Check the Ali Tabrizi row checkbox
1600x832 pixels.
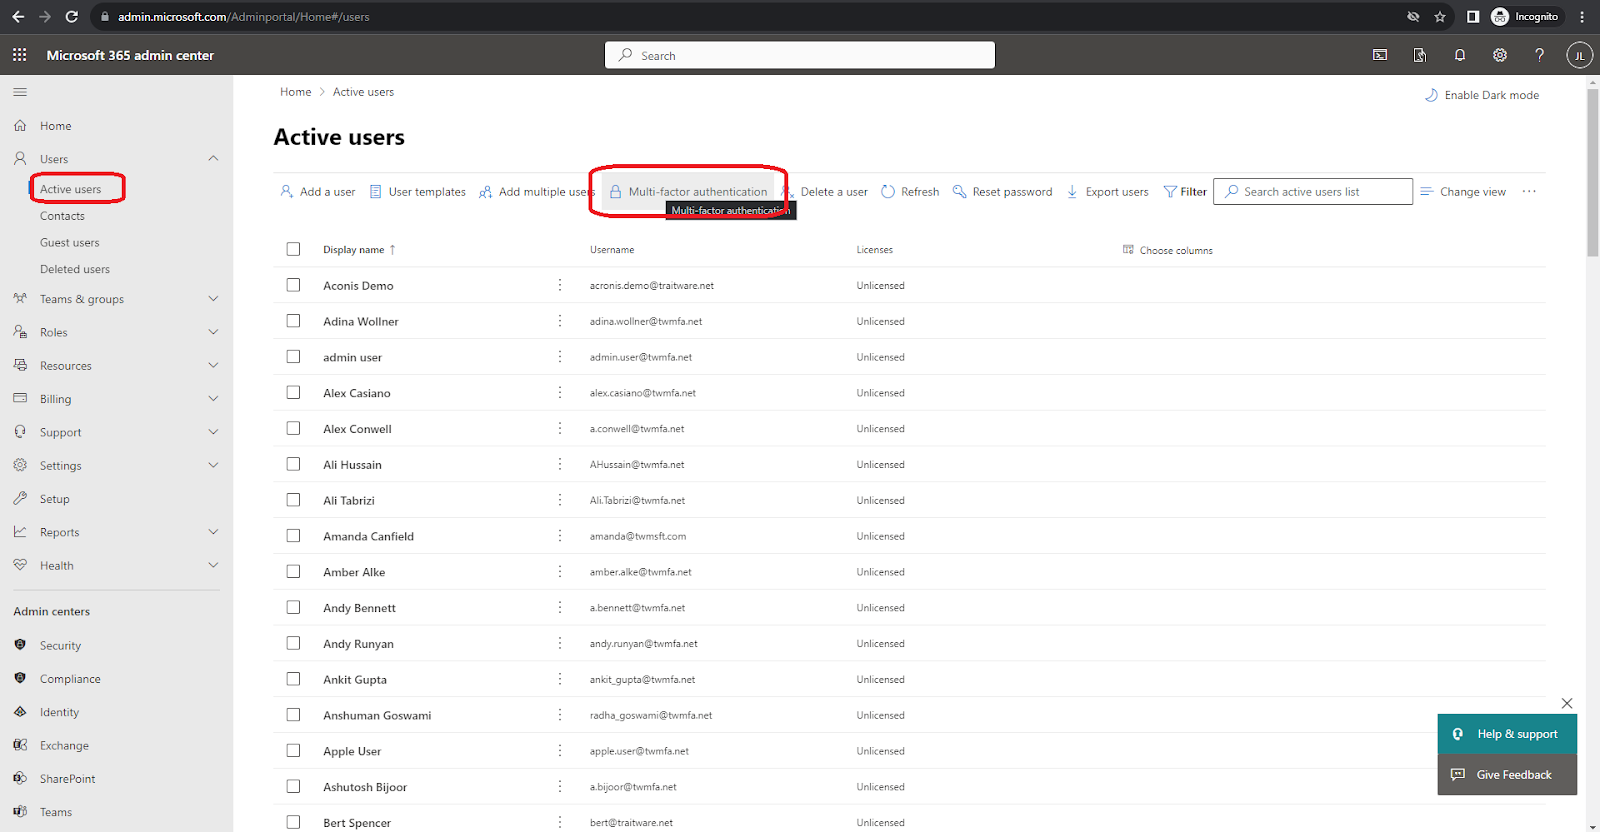click(x=293, y=500)
